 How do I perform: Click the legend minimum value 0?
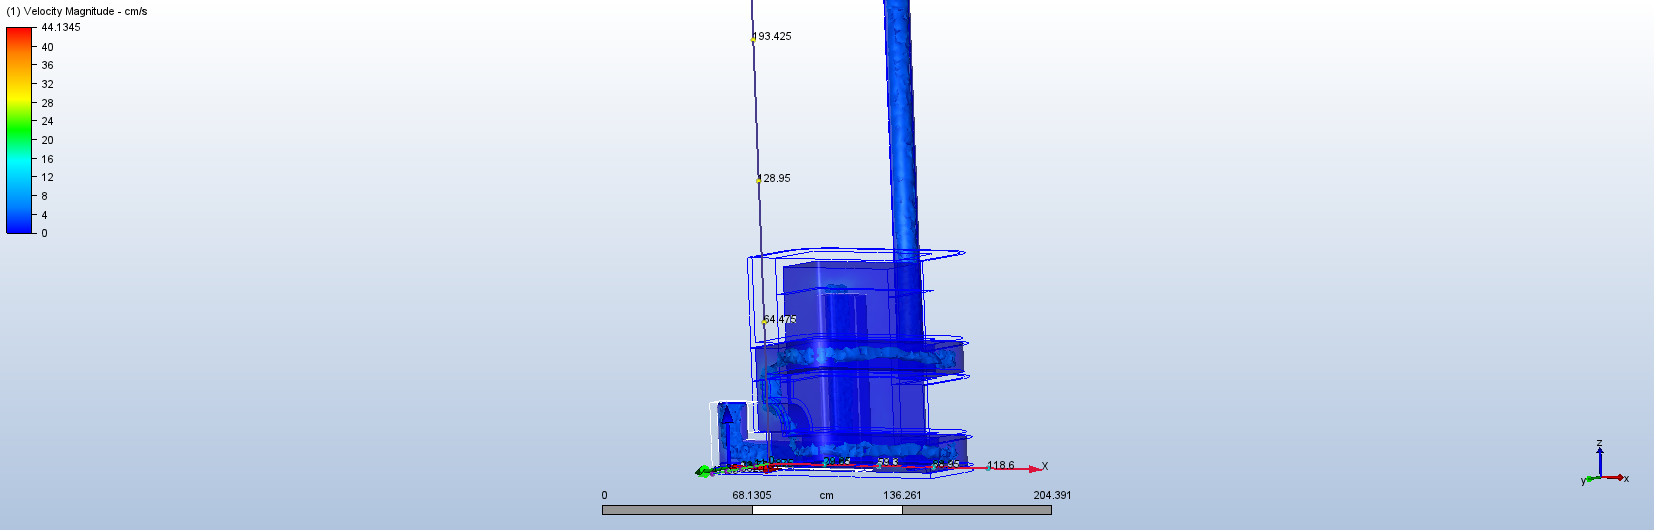click(44, 233)
